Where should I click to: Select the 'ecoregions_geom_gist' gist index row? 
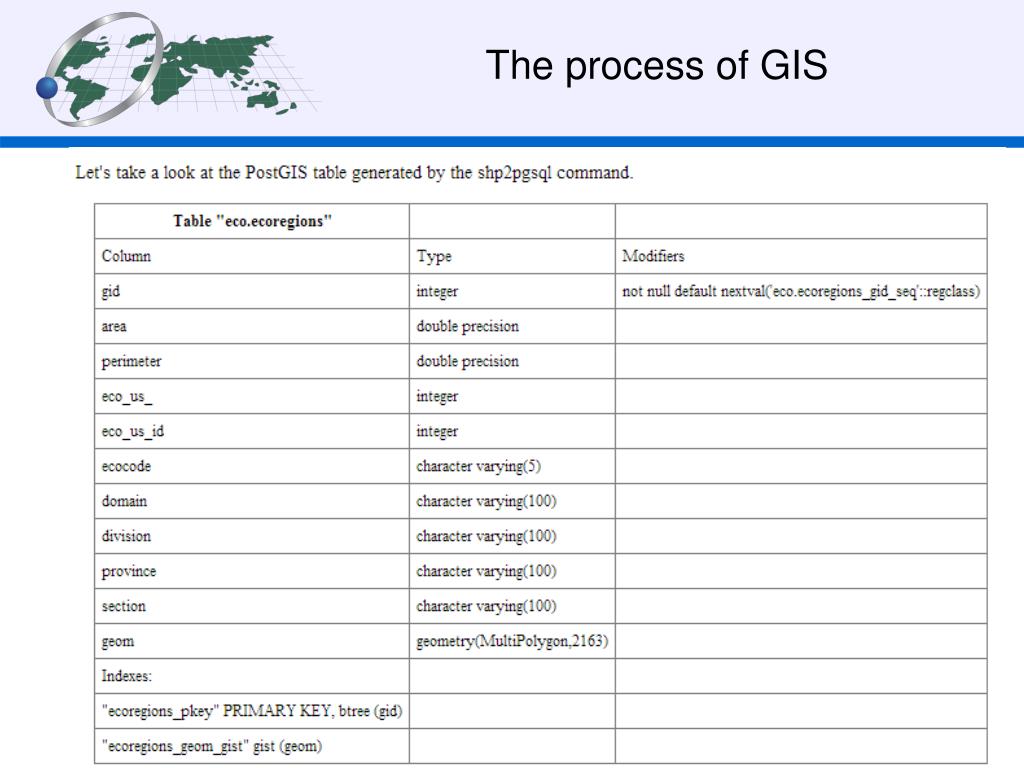pyautogui.click(x=252, y=746)
